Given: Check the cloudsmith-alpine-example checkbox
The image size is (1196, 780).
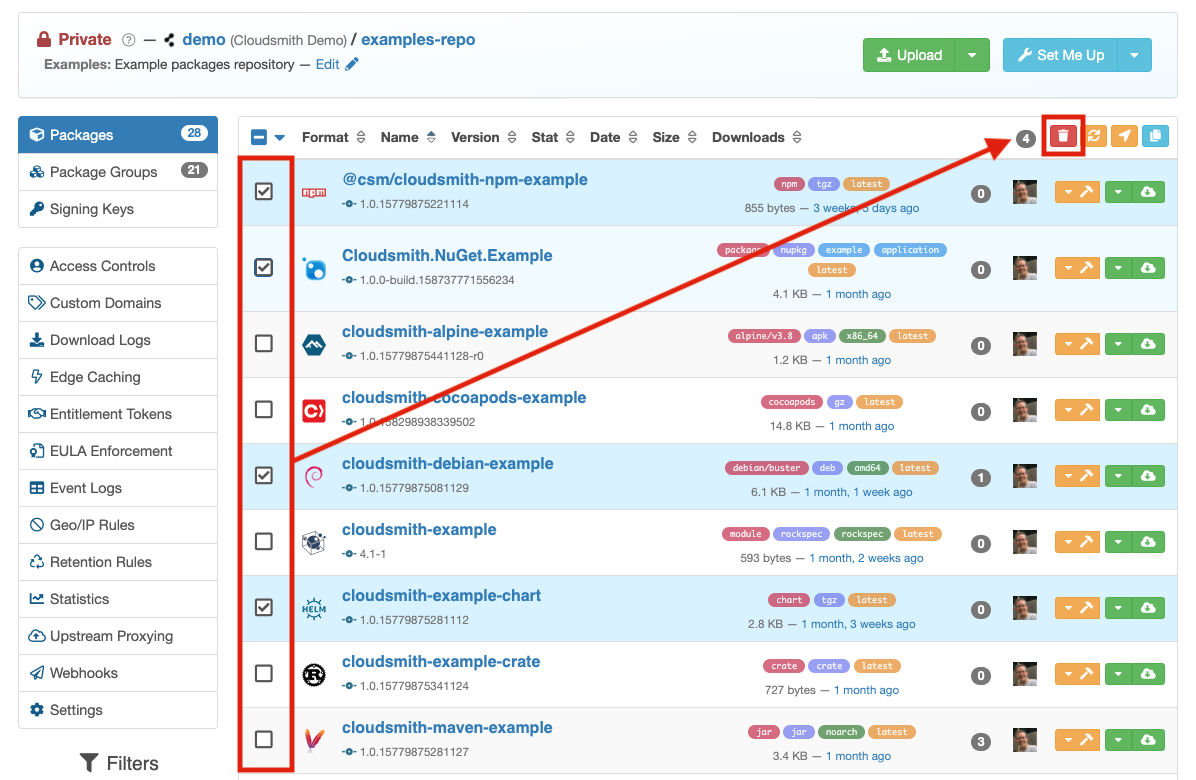Looking at the screenshot, I should [264, 344].
